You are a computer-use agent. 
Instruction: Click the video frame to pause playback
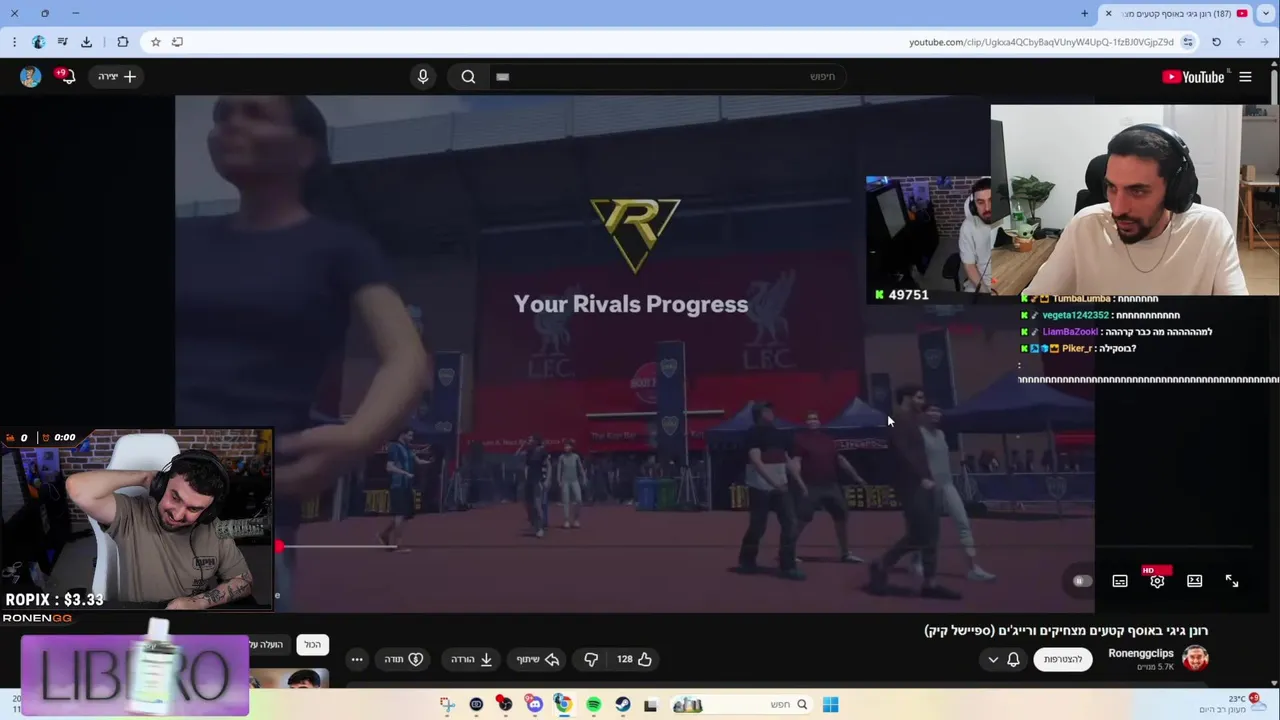point(634,354)
